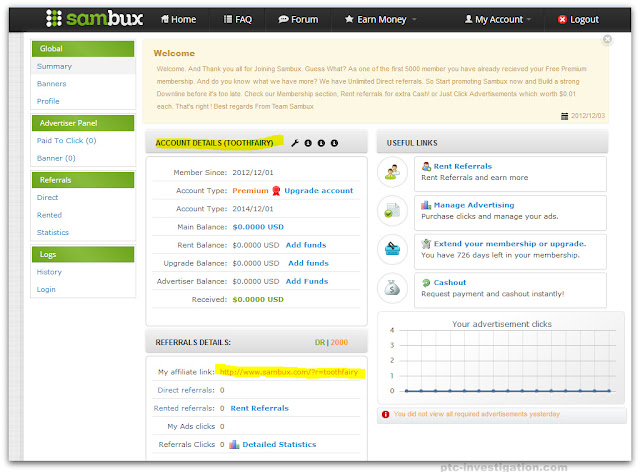Viewport: 640px width, 472px height.
Task: Close the Welcome message box
Action: click(607, 39)
